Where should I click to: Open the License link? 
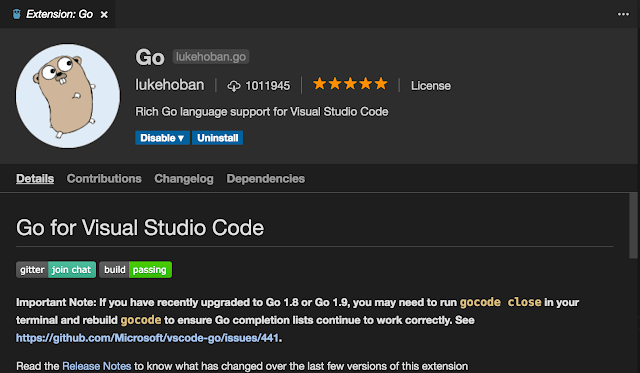click(x=431, y=86)
